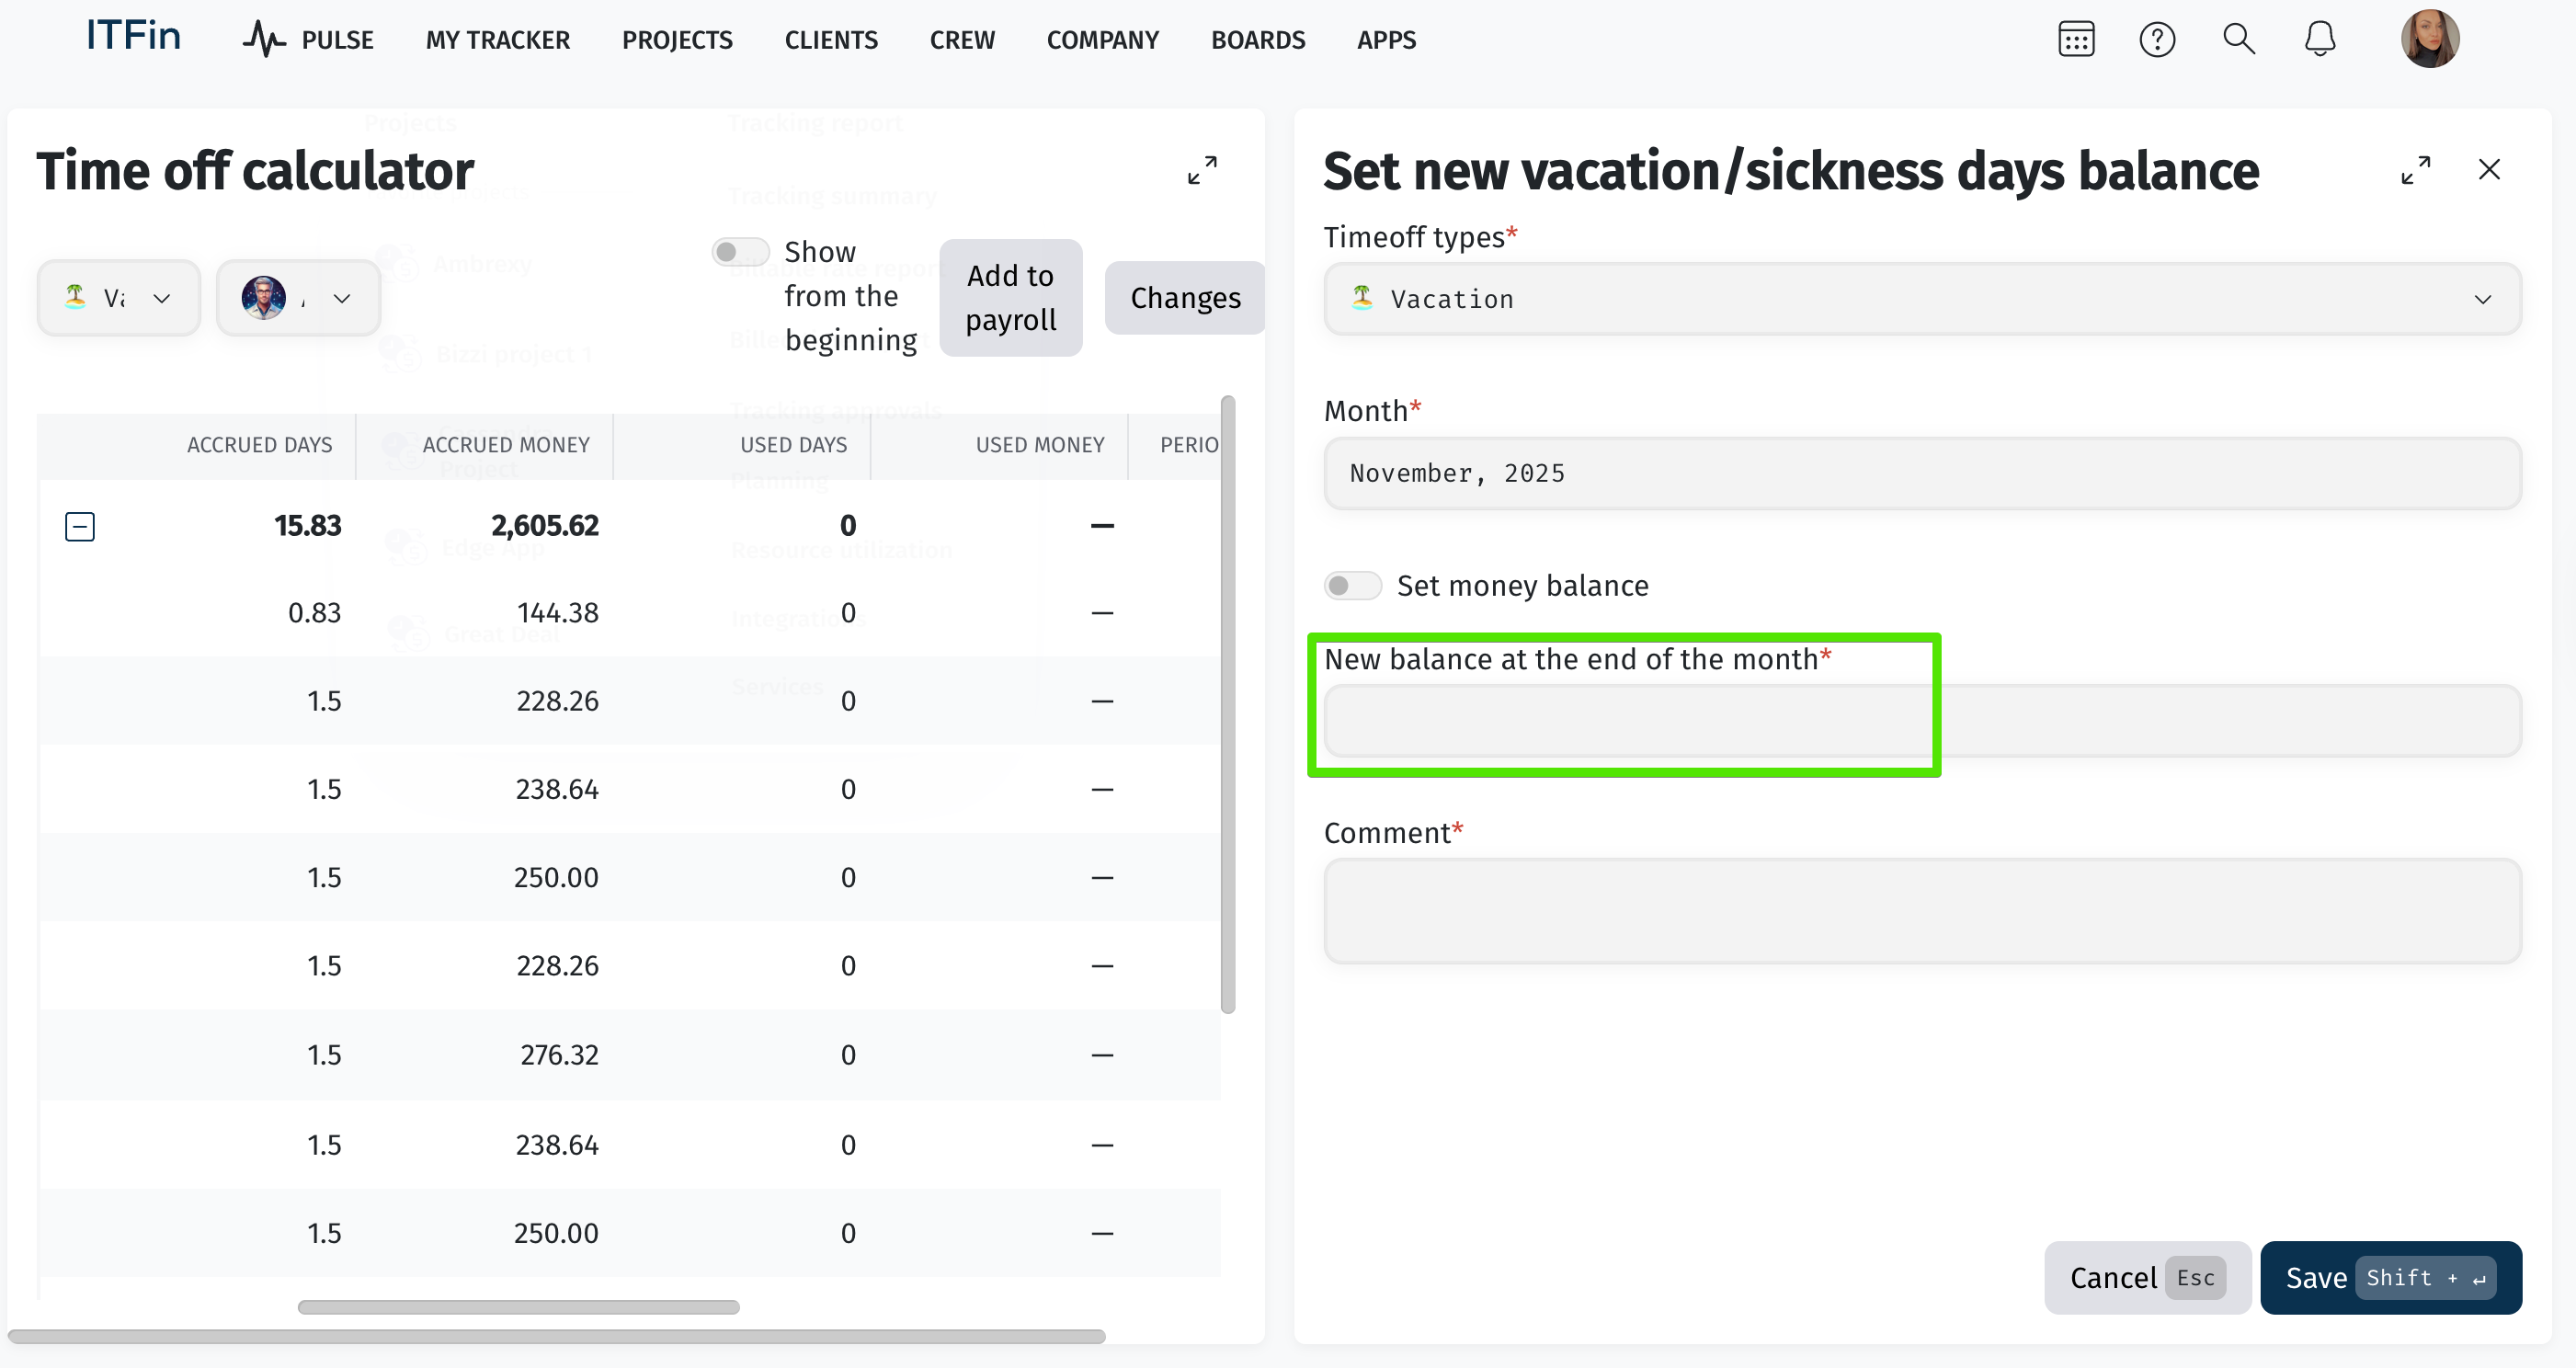Click the Pulse heartbeat icon
Image resolution: width=2576 pixels, height=1368 pixels.
coord(264,40)
